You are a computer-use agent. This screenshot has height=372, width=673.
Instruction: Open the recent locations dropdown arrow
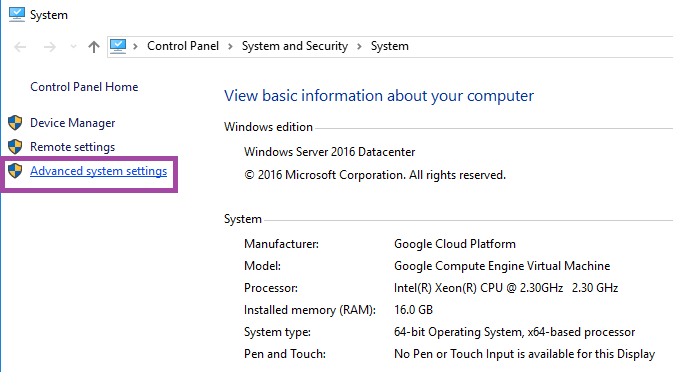(73, 46)
